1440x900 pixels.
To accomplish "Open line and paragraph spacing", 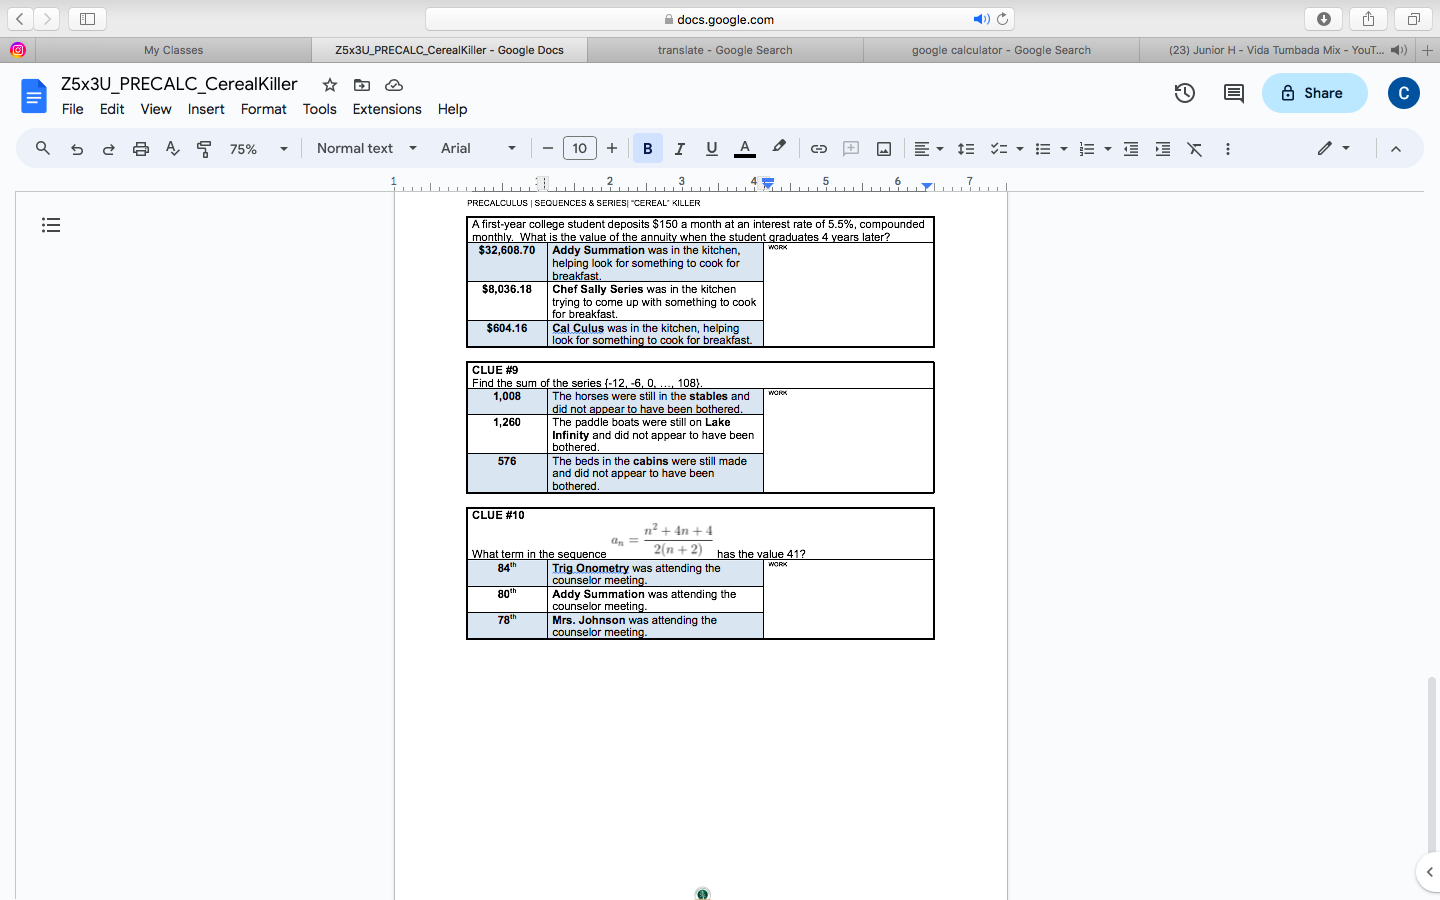I will 966,149.
